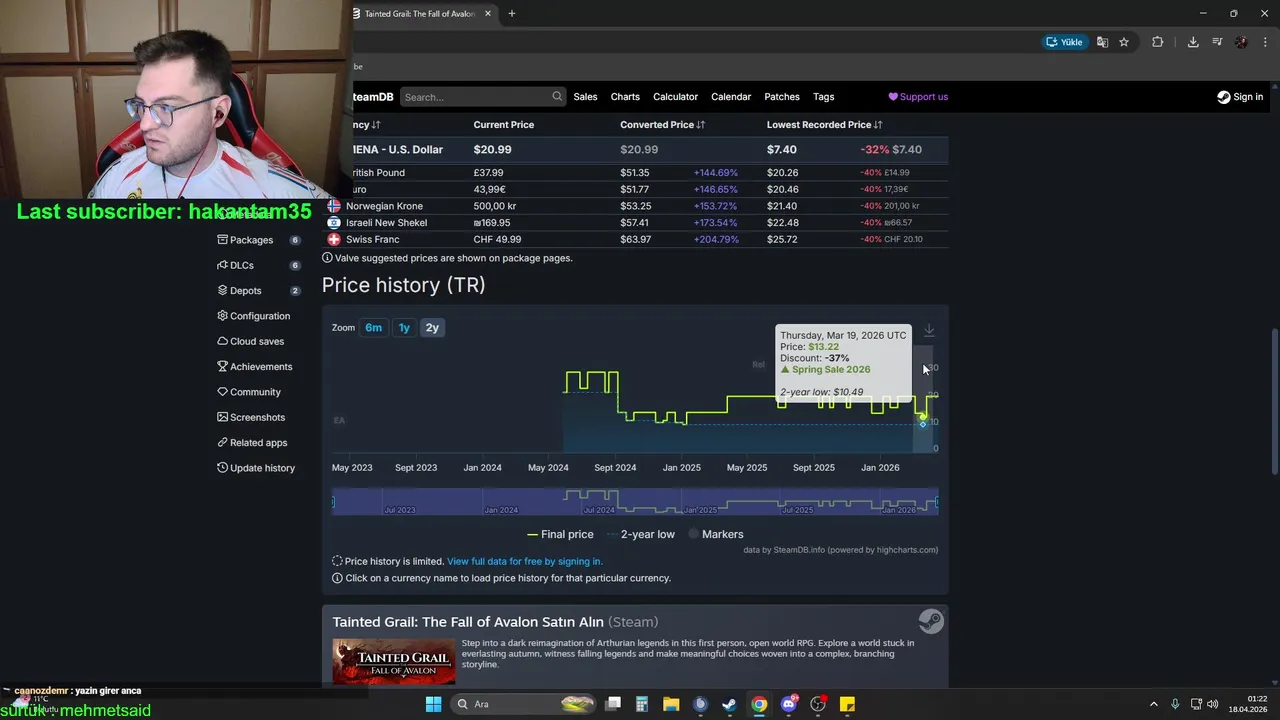Open Chrome three-dot menu
Viewport: 1280px width, 720px height.
(1265, 42)
